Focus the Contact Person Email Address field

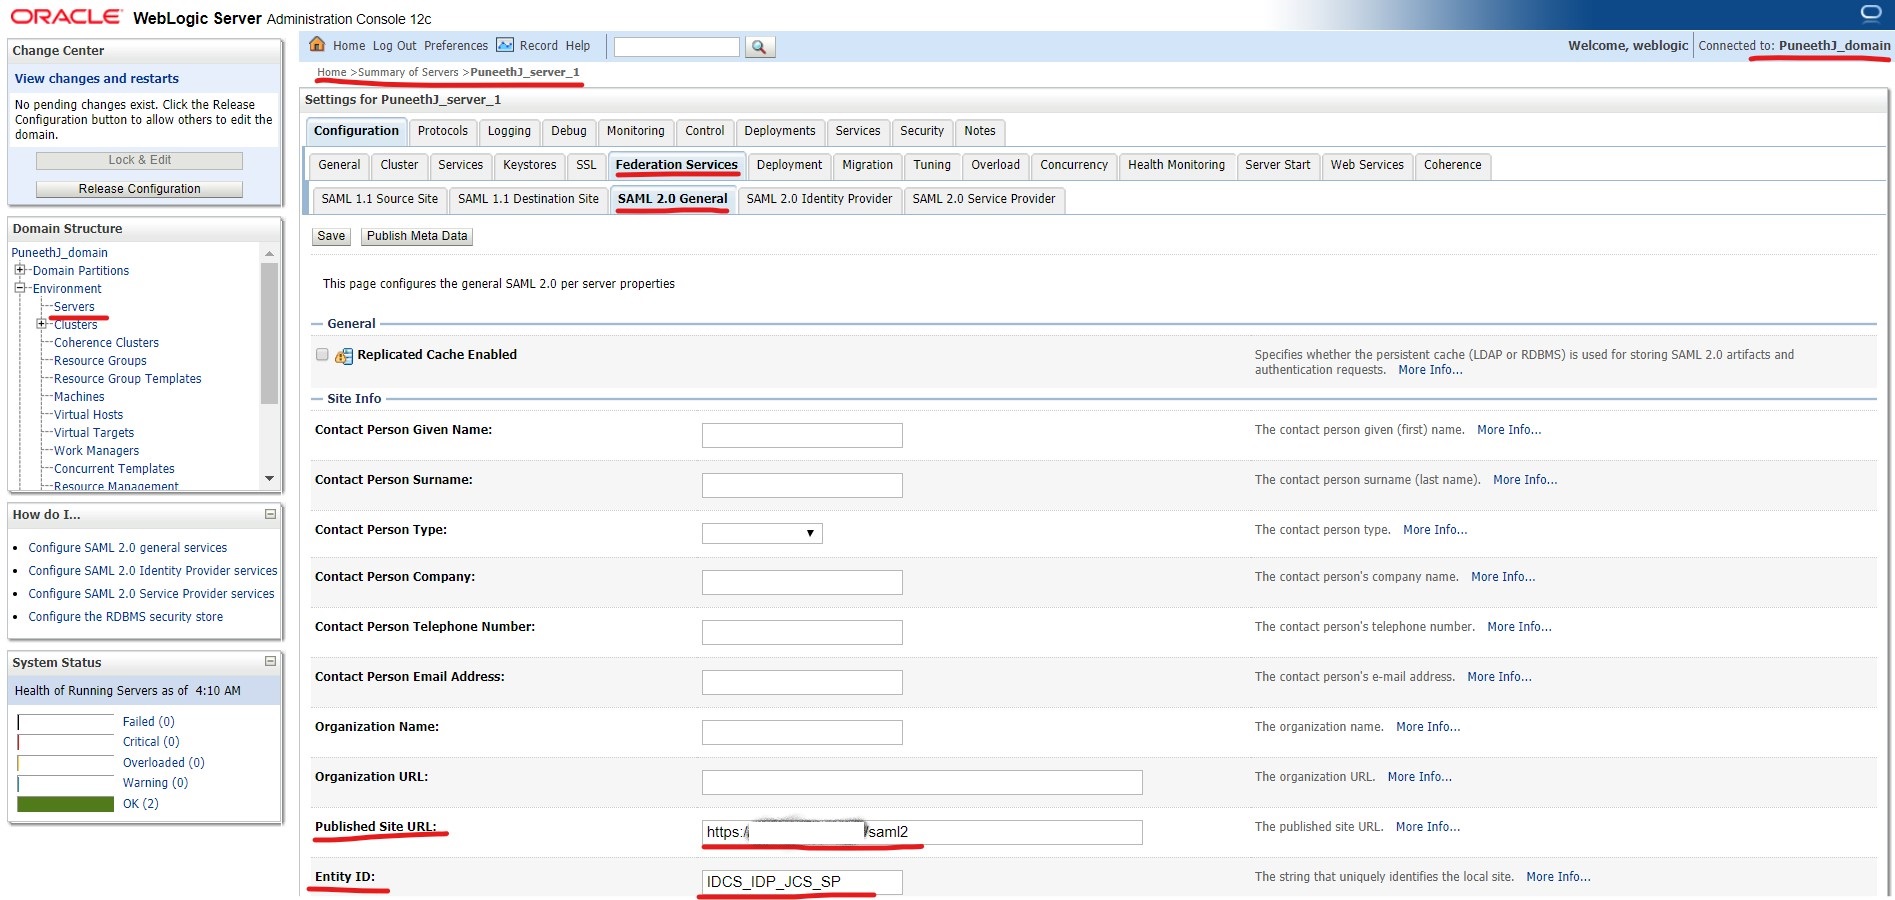[802, 682]
